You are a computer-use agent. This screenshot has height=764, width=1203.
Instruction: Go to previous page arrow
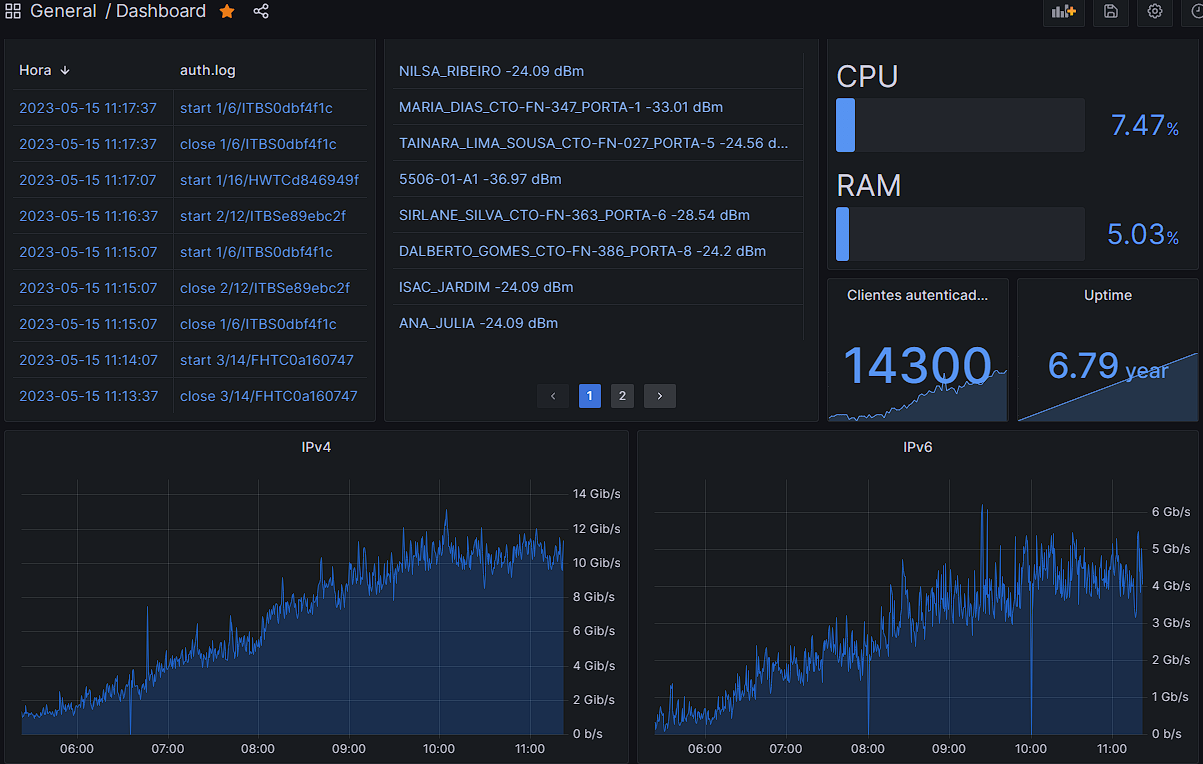pyautogui.click(x=553, y=396)
